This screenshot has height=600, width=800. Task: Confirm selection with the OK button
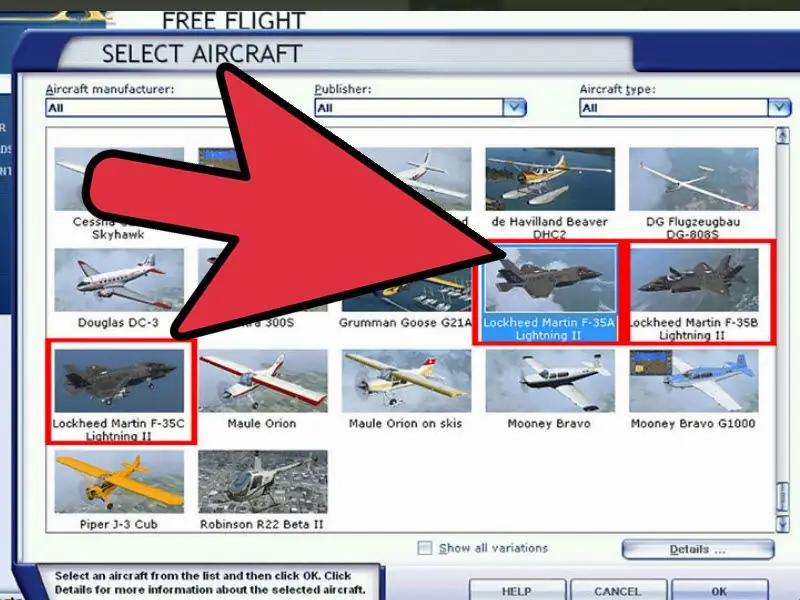point(719,591)
